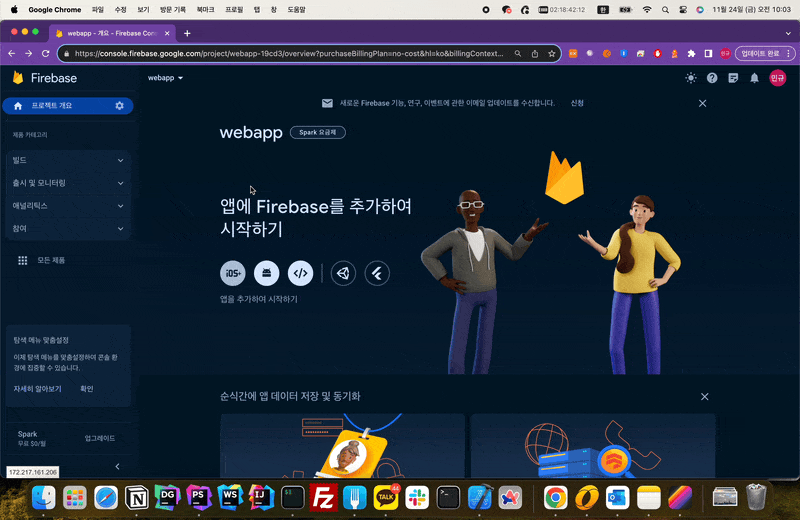Click the address bar URL field
The width and height of the screenshot is (800, 520).
[x=289, y=54]
